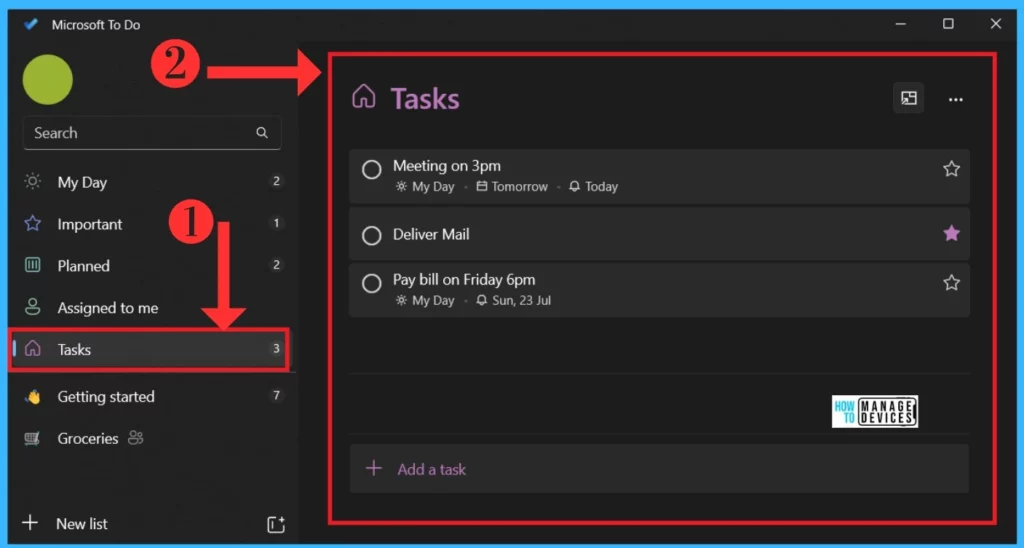Image resolution: width=1024 pixels, height=548 pixels.
Task: Minimize the Microsoft To Do window
Action: pos(901,24)
